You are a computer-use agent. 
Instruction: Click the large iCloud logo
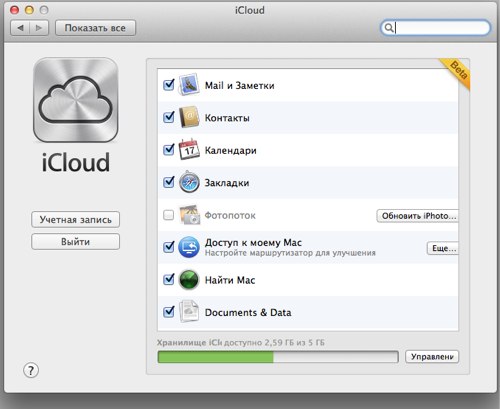tap(76, 100)
